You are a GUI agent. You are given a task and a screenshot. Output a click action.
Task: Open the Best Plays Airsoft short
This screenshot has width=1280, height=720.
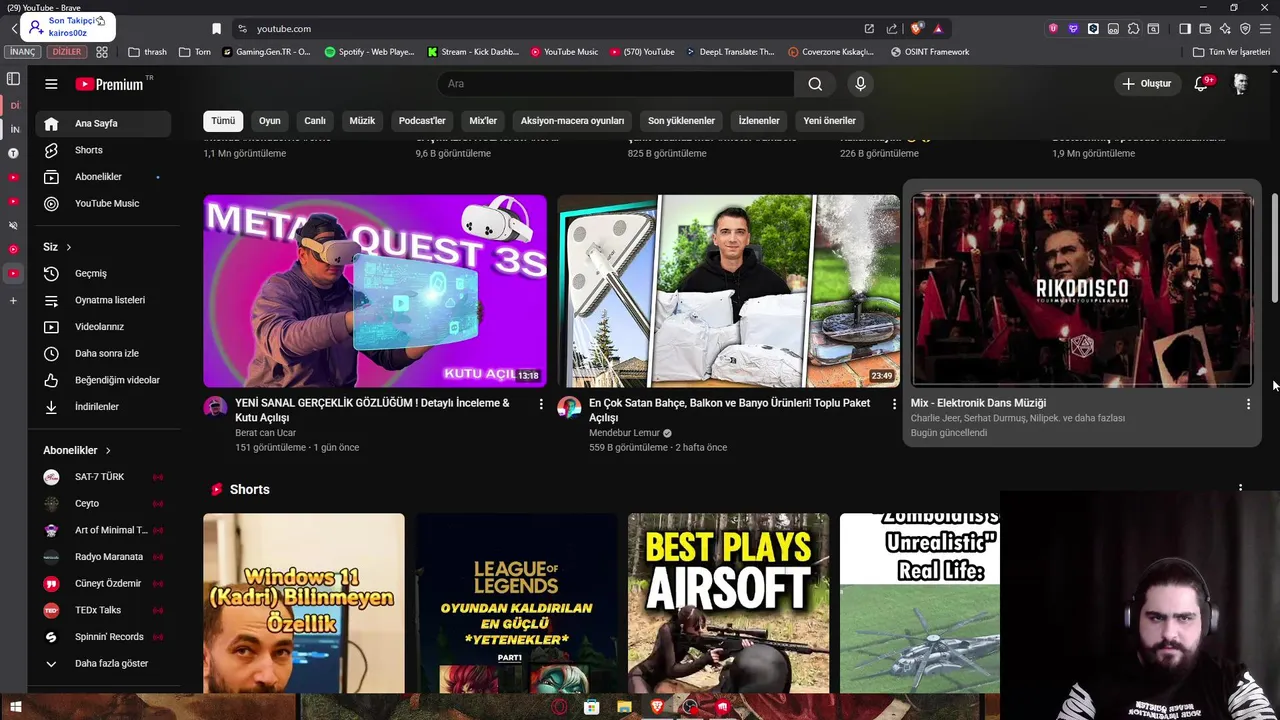point(728,603)
